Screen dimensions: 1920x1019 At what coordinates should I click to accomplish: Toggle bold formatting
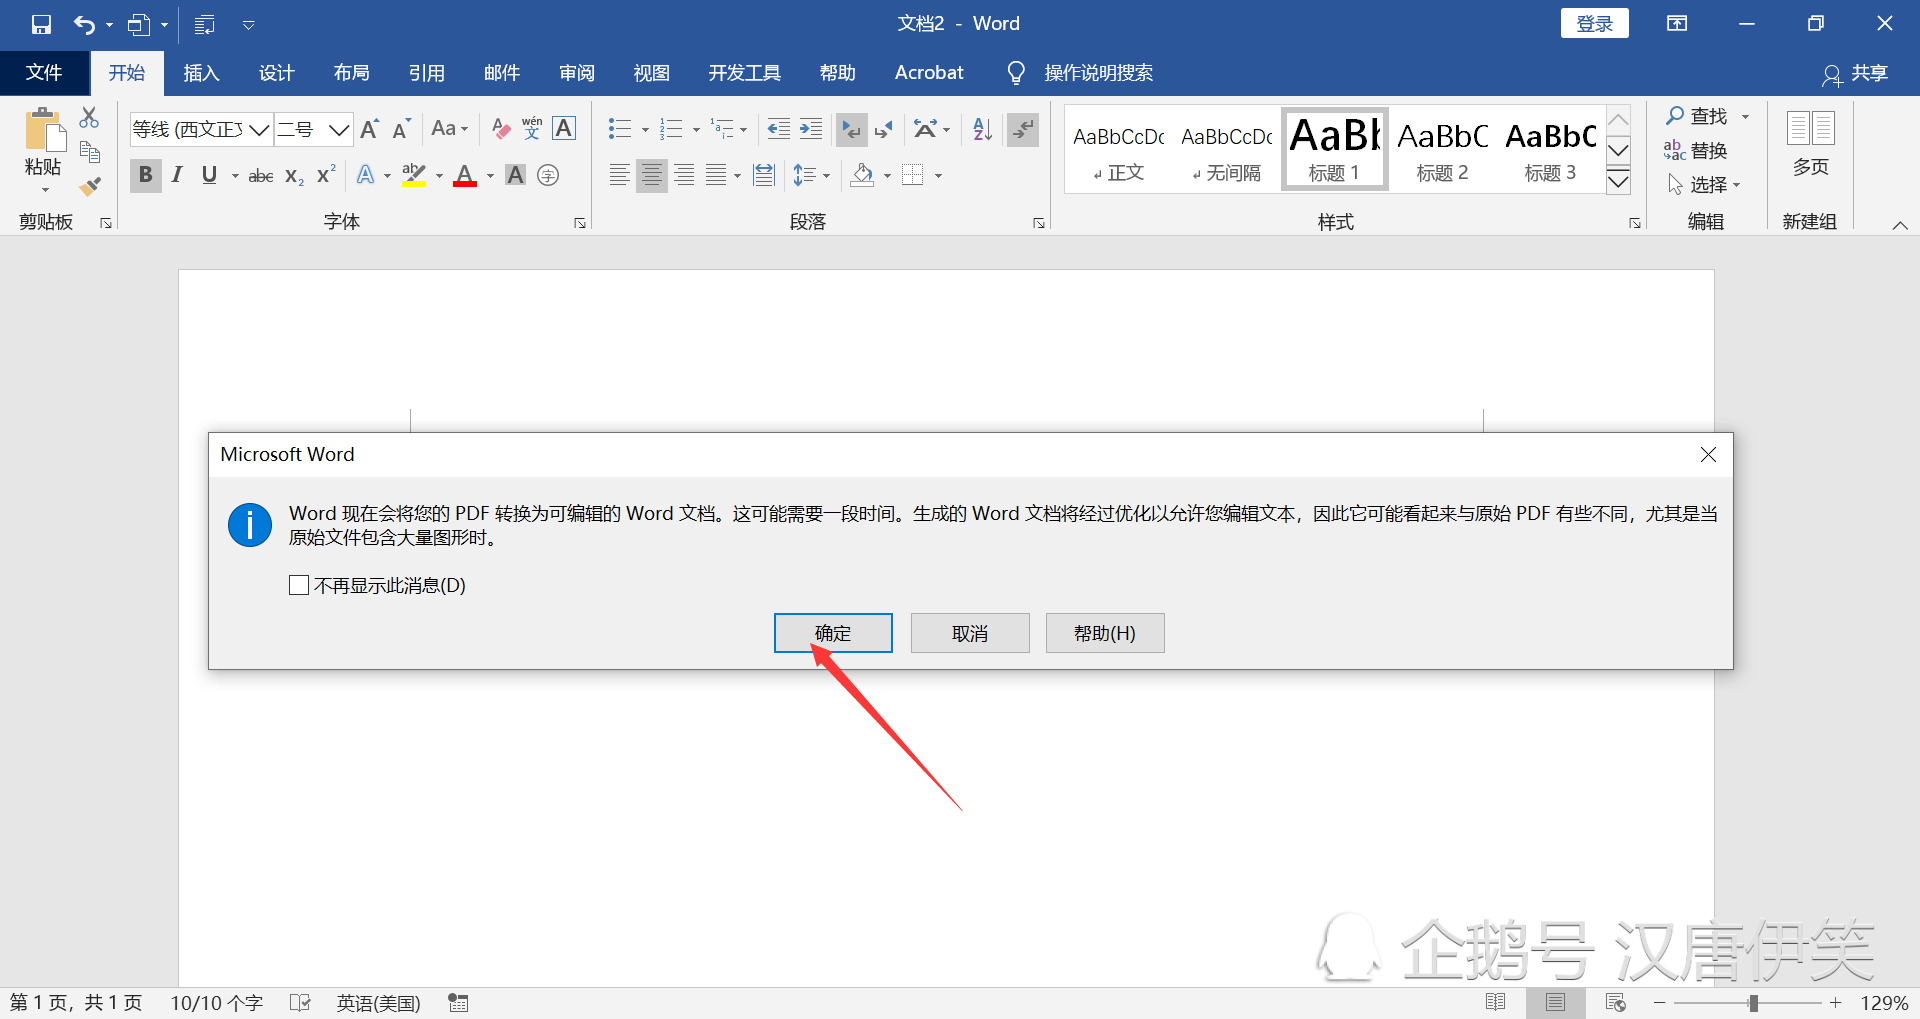(145, 175)
